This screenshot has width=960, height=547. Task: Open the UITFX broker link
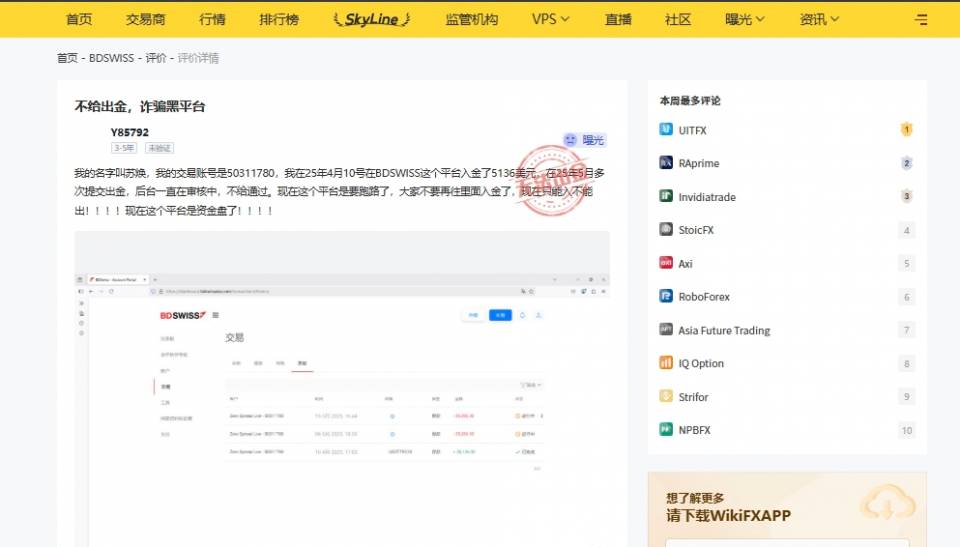(x=692, y=130)
